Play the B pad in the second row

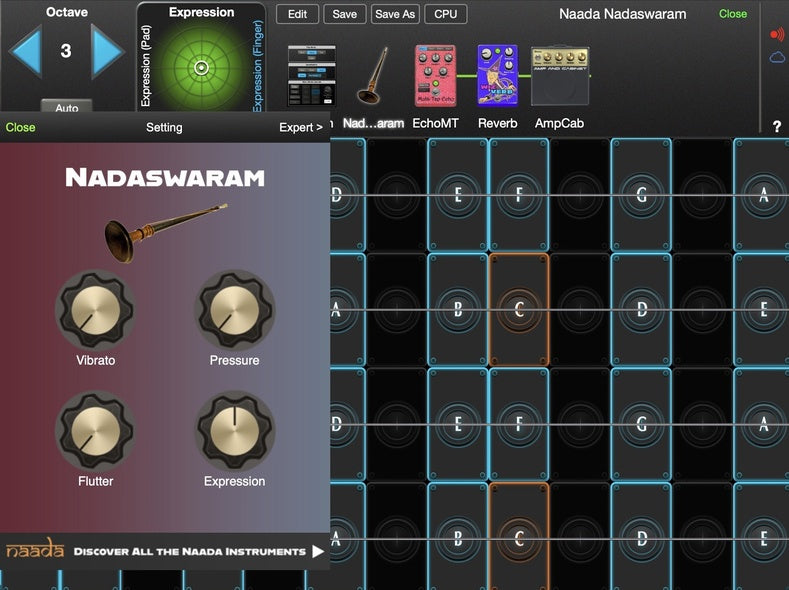[x=457, y=309]
